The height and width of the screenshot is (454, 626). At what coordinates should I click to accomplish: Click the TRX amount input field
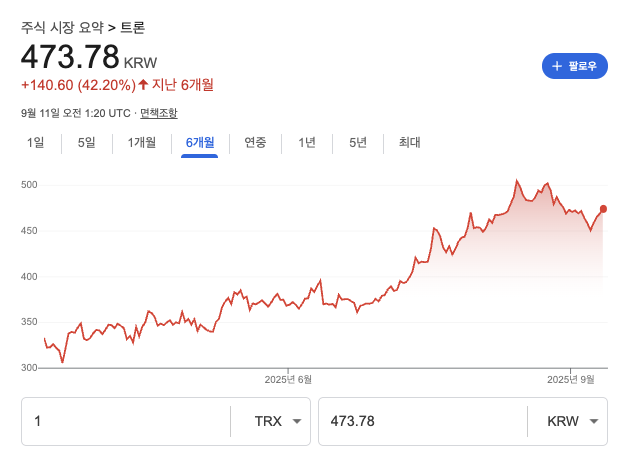125,421
